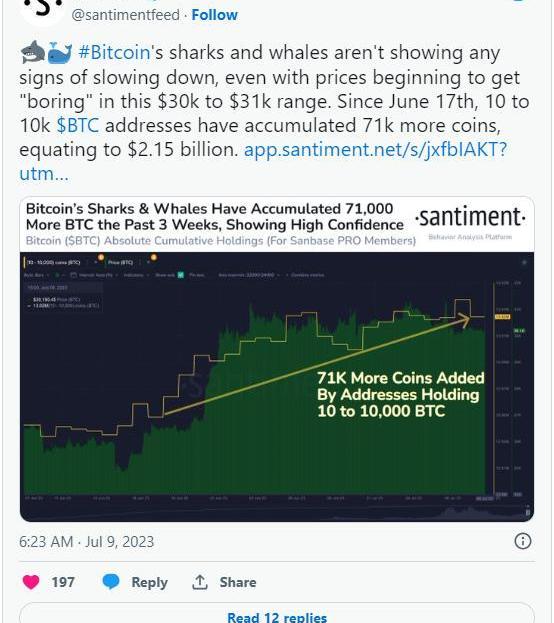Click the #Bitcoin hashtag
Screen dimensions: 554x623
pos(114,53)
